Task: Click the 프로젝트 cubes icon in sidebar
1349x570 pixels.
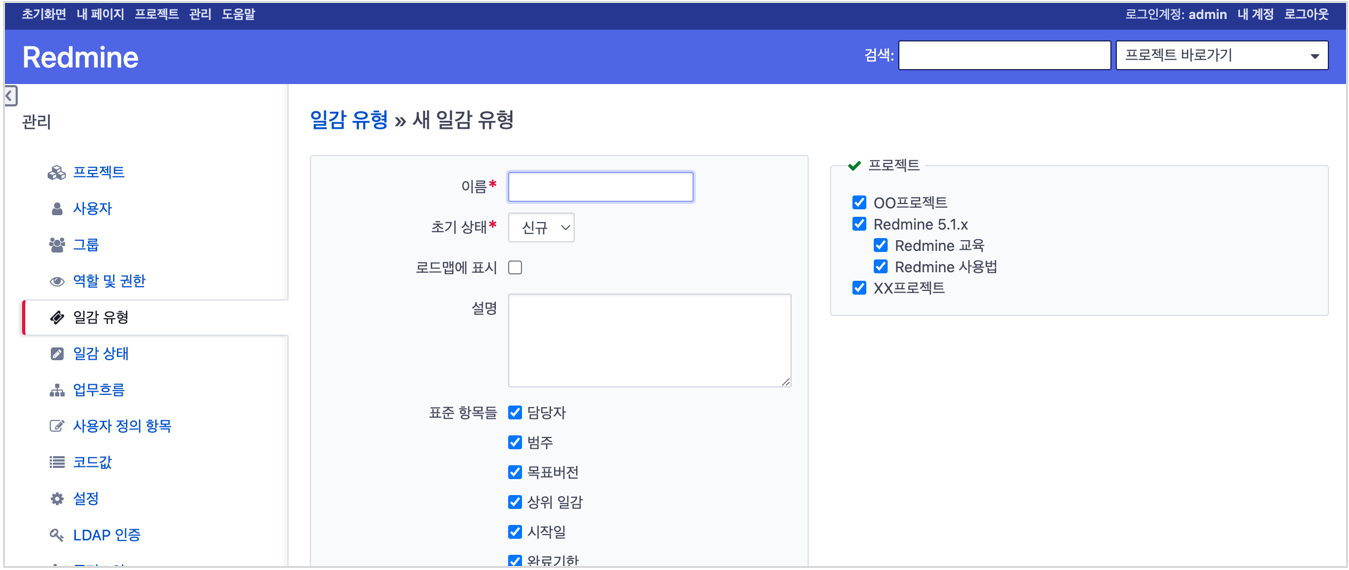Action: pos(57,173)
